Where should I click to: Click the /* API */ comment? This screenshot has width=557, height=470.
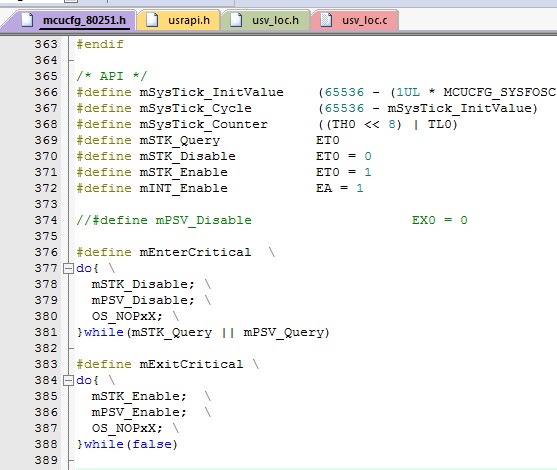[x=112, y=76]
